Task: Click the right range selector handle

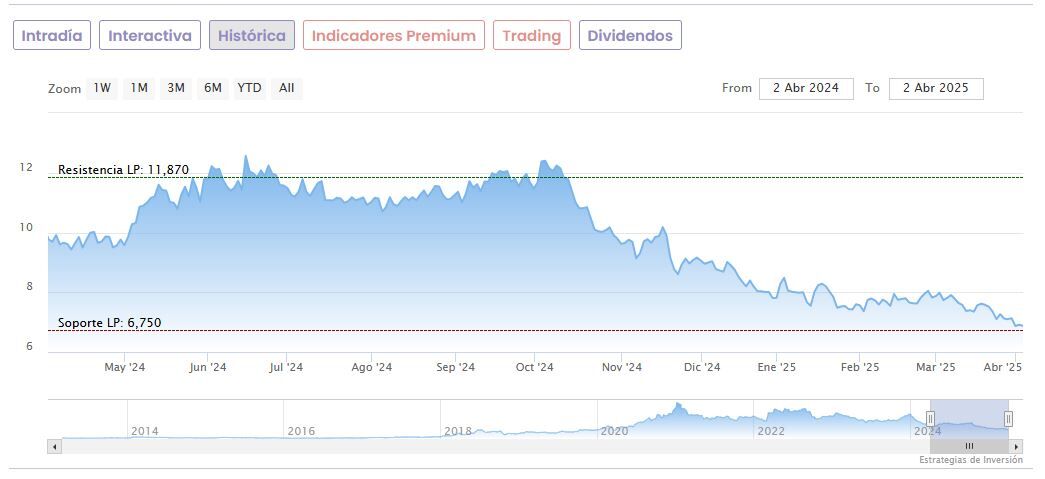Action: click(1008, 418)
